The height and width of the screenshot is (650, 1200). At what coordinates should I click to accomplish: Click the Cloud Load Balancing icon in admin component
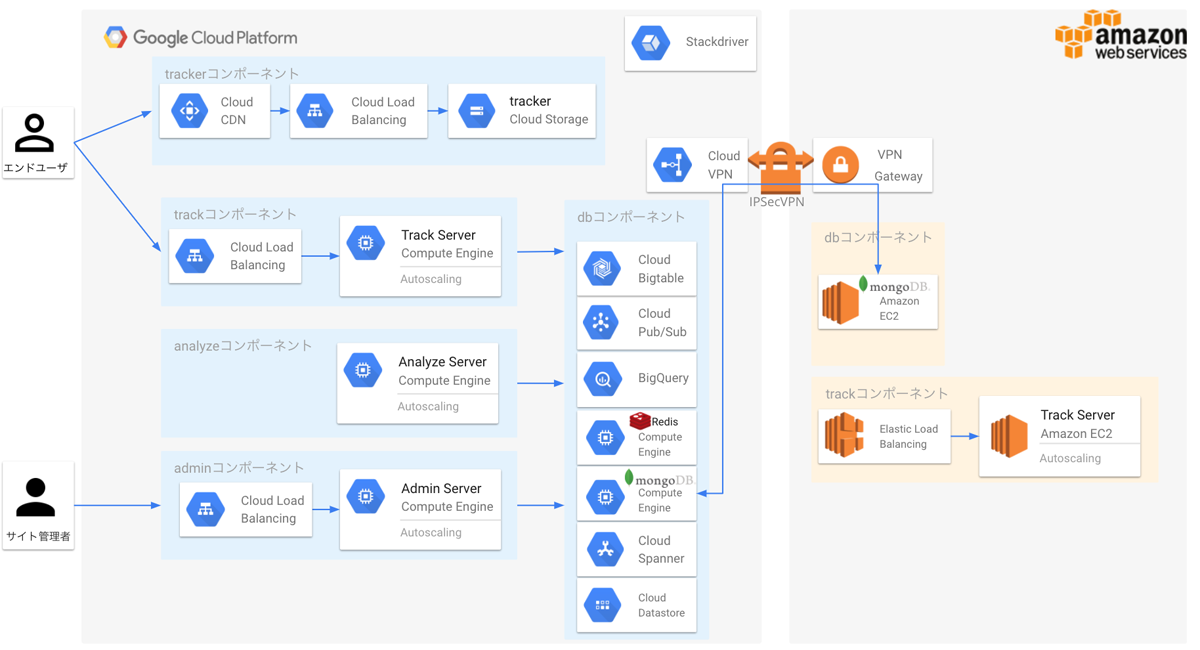206,509
